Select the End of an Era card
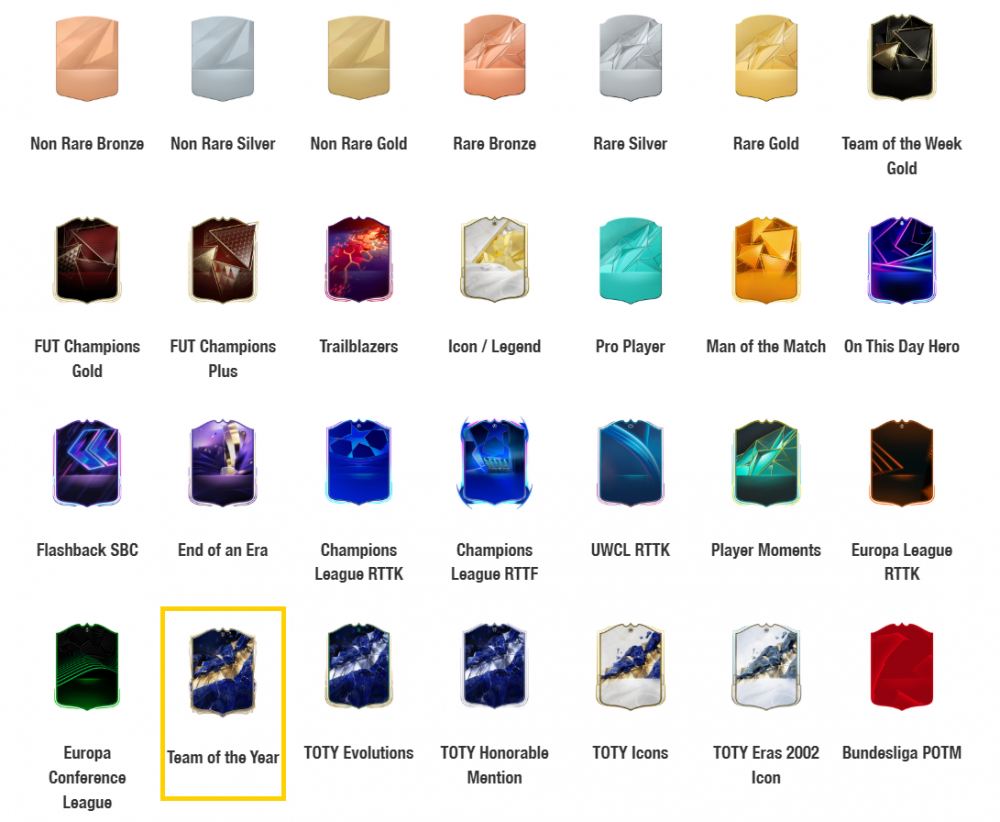Image resolution: width=1000 pixels, height=822 pixels. pyautogui.click(x=223, y=463)
